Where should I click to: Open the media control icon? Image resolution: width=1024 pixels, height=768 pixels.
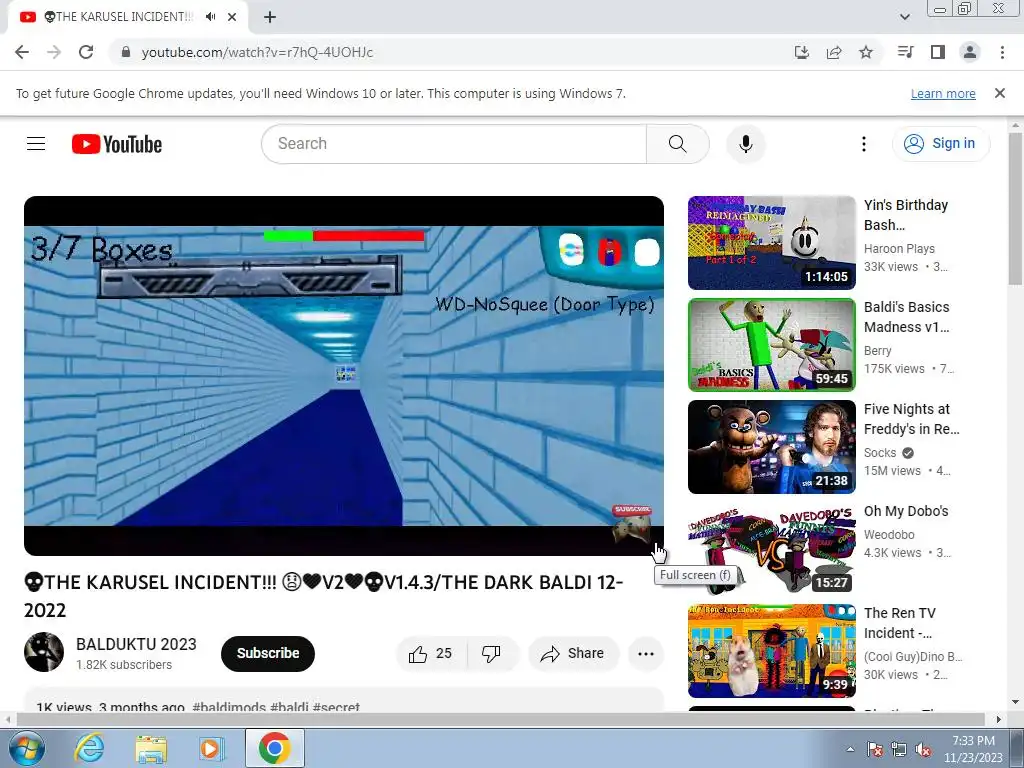point(905,52)
